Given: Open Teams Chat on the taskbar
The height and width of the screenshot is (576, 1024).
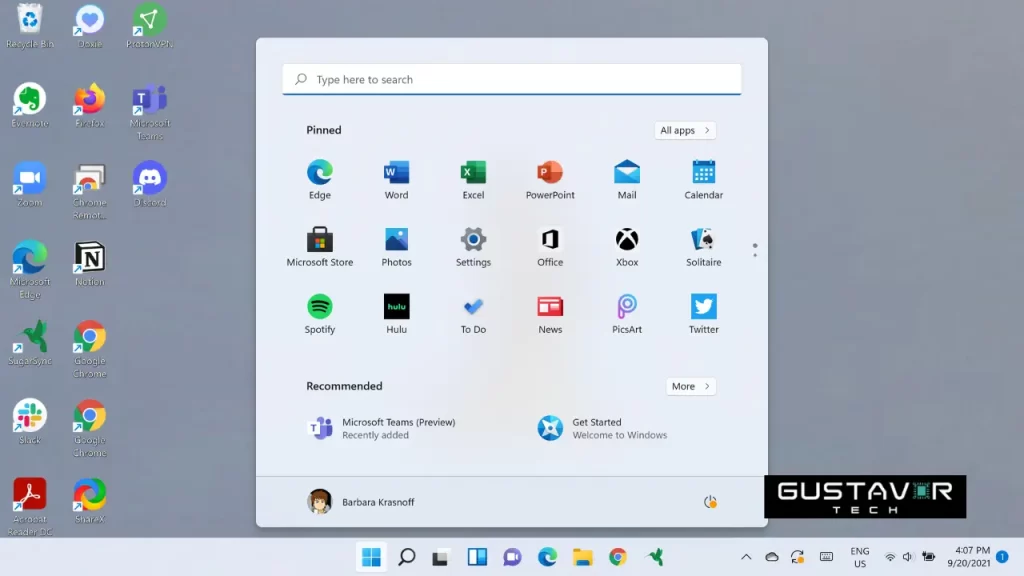Looking at the screenshot, I should click(x=512, y=557).
